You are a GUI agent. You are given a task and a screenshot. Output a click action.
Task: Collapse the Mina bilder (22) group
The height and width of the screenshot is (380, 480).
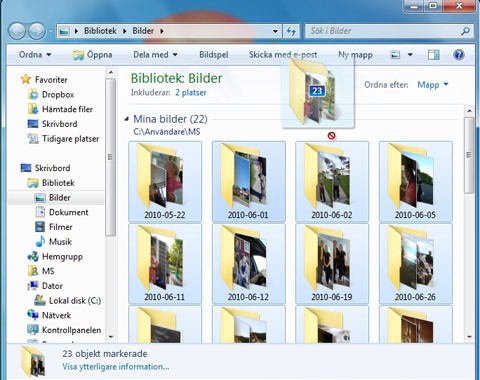coord(127,119)
